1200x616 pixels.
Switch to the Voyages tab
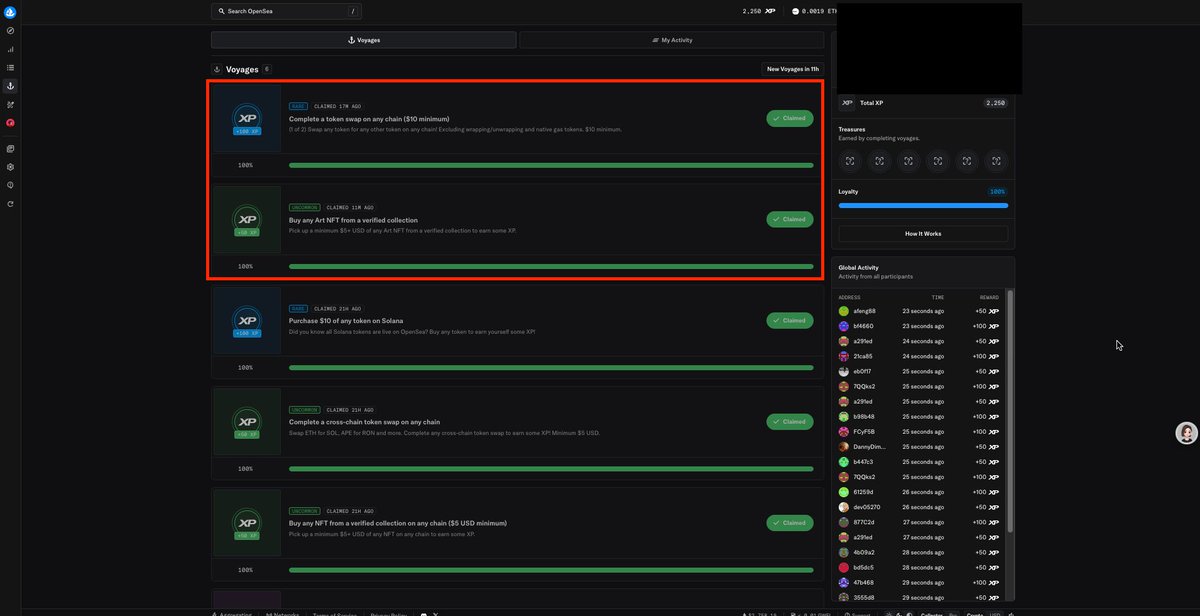click(x=364, y=40)
